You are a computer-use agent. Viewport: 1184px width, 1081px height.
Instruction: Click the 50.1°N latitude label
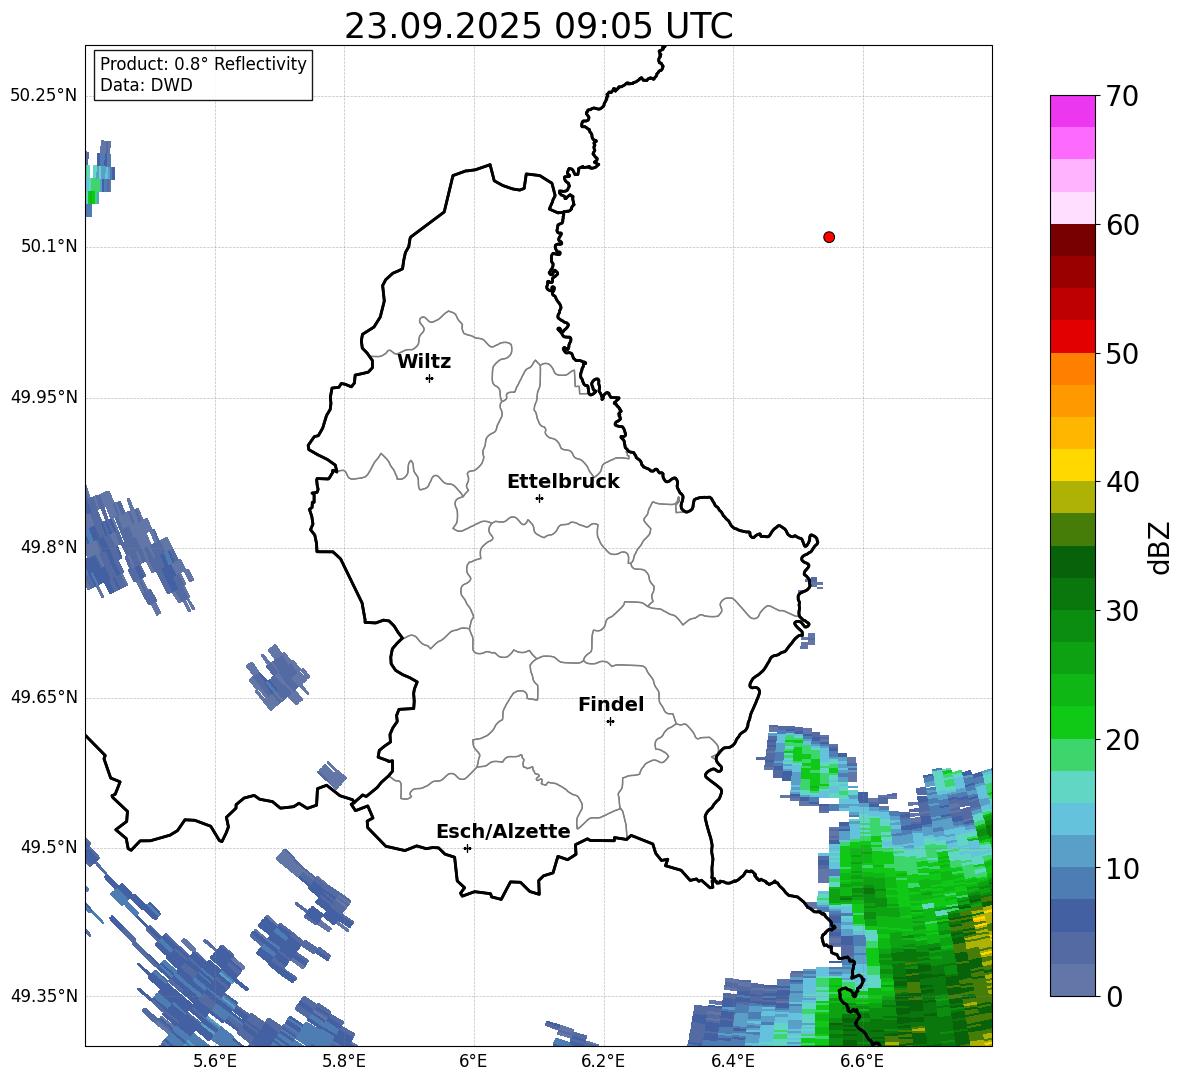pos(49,246)
